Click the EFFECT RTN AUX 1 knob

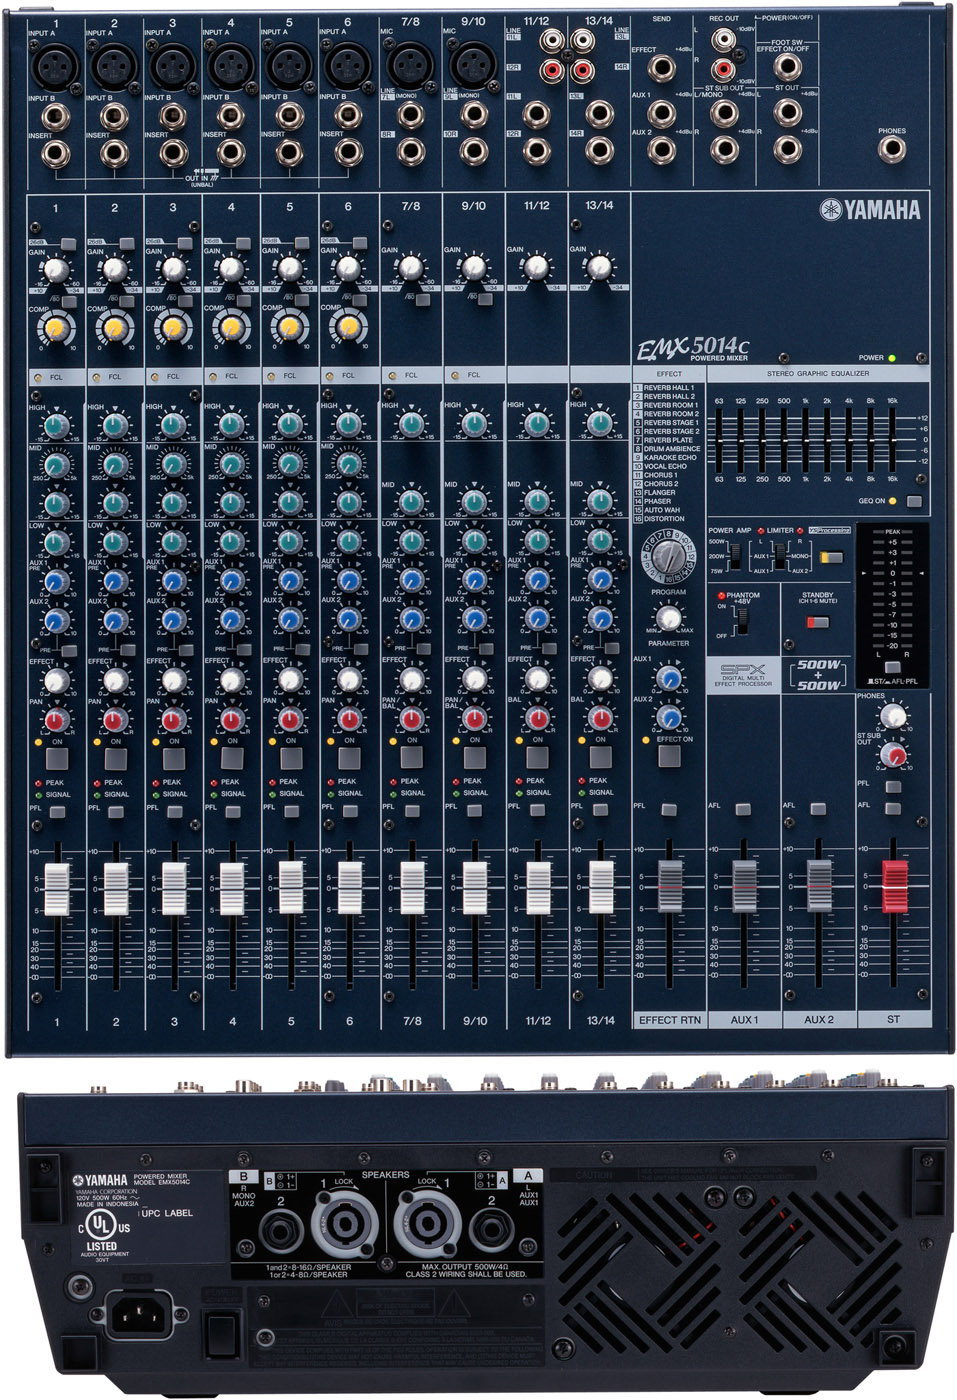point(669,679)
